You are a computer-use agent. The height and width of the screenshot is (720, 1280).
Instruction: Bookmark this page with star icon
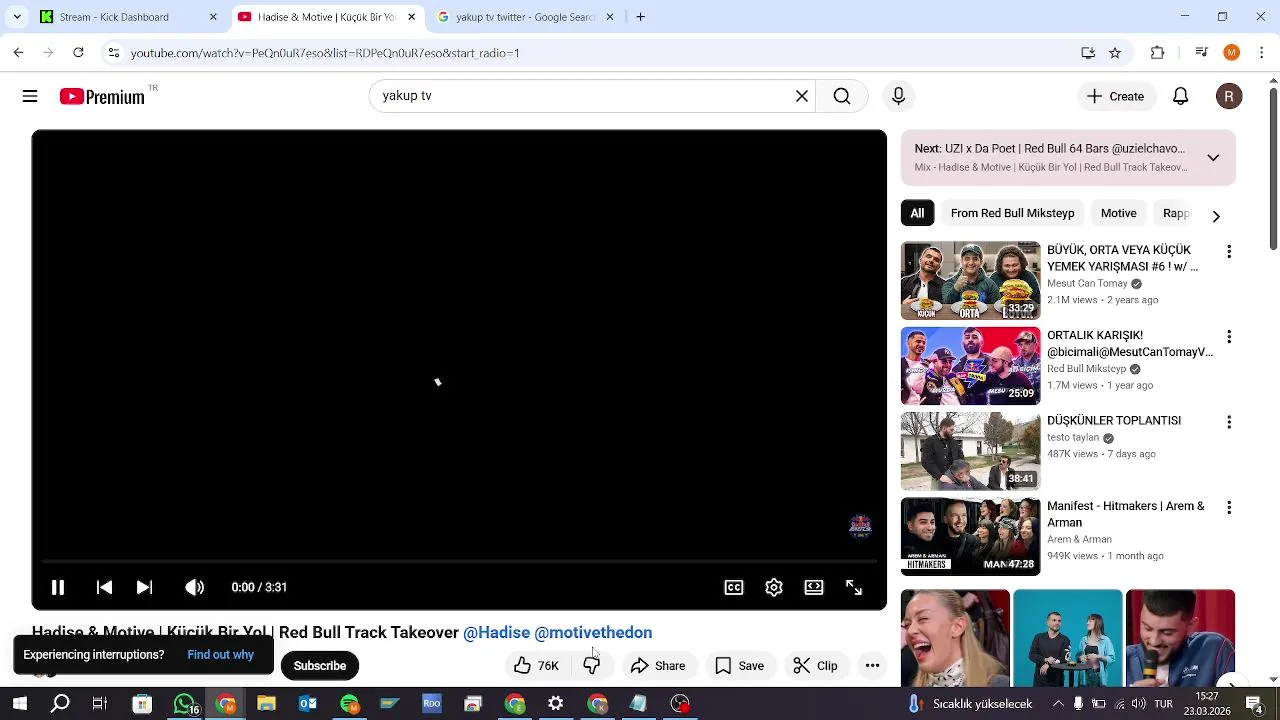pos(1115,53)
